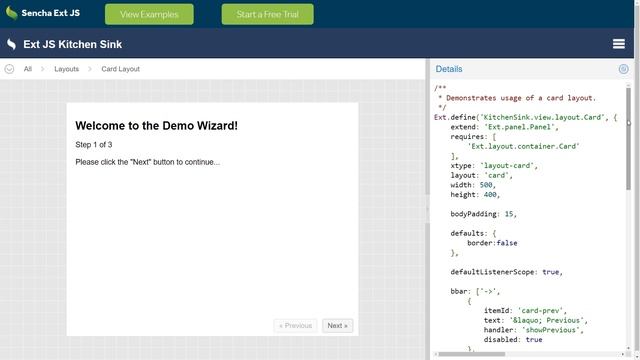Collapse the Details panel via its header icon
Viewport: 640px width, 360px height.
(x=623, y=69)
